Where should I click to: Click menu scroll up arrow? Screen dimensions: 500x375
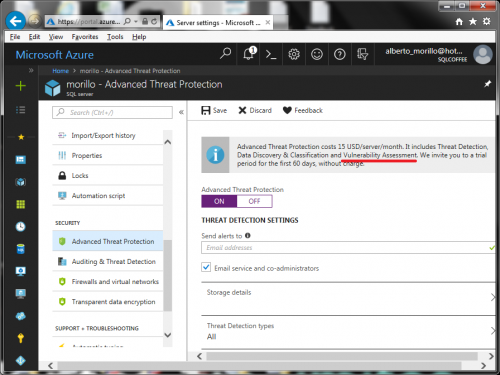(x=168, y=142)
